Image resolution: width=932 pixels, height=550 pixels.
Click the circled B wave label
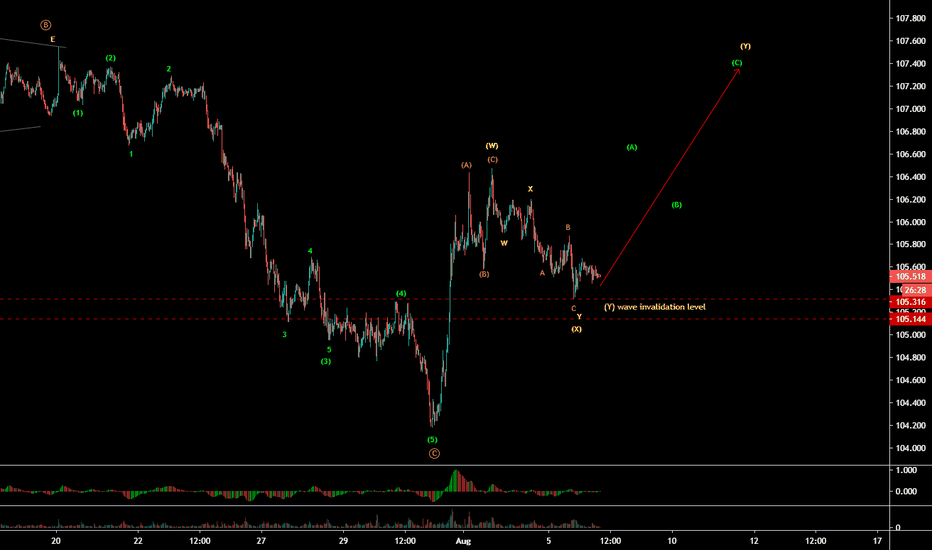(46, 25)
